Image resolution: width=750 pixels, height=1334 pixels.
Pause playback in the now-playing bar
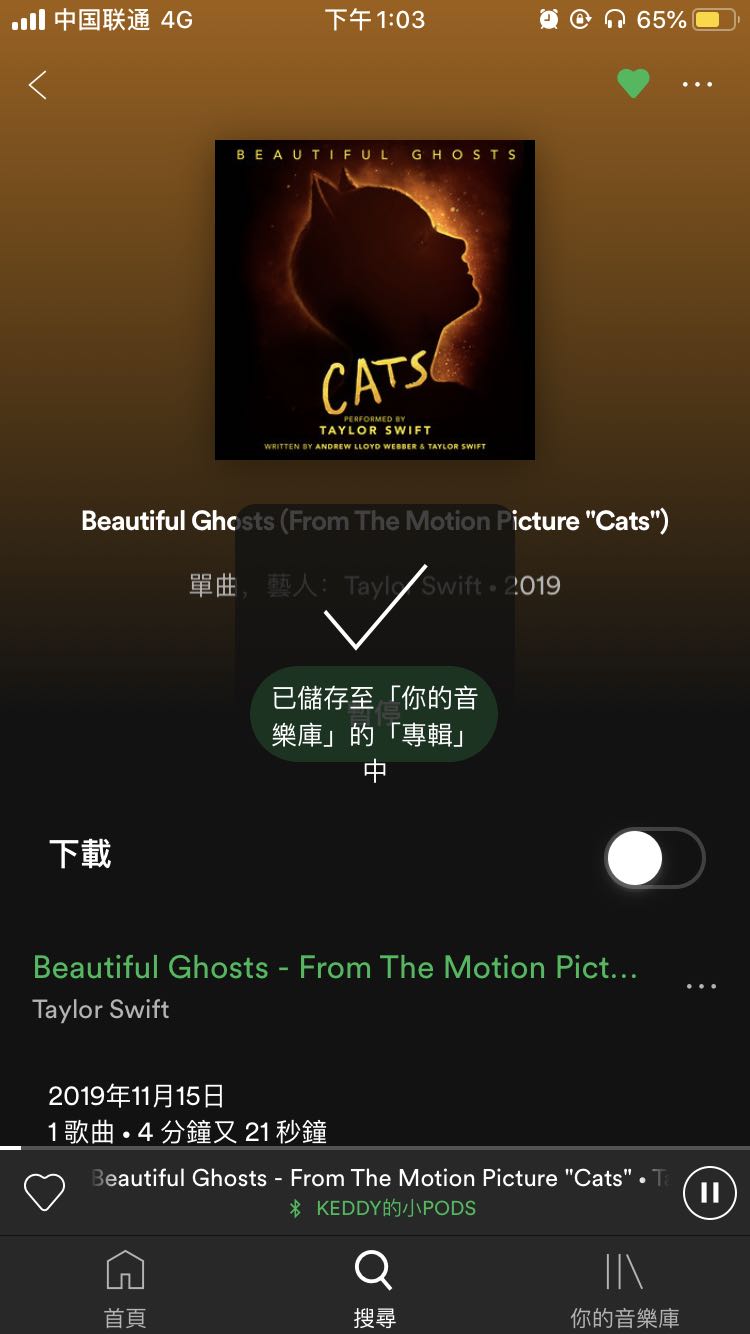[710, 1192]
